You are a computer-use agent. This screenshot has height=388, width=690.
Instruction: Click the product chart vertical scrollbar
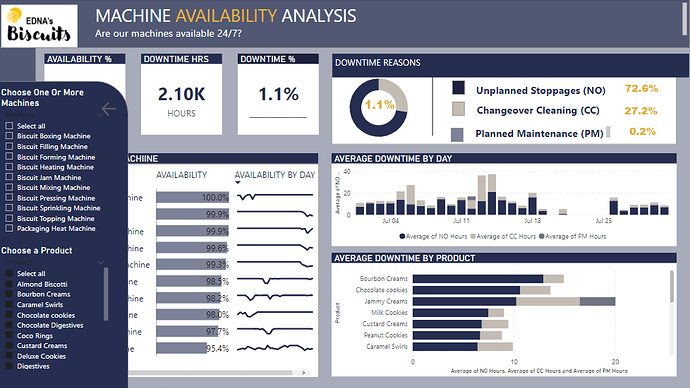point(672,287)
